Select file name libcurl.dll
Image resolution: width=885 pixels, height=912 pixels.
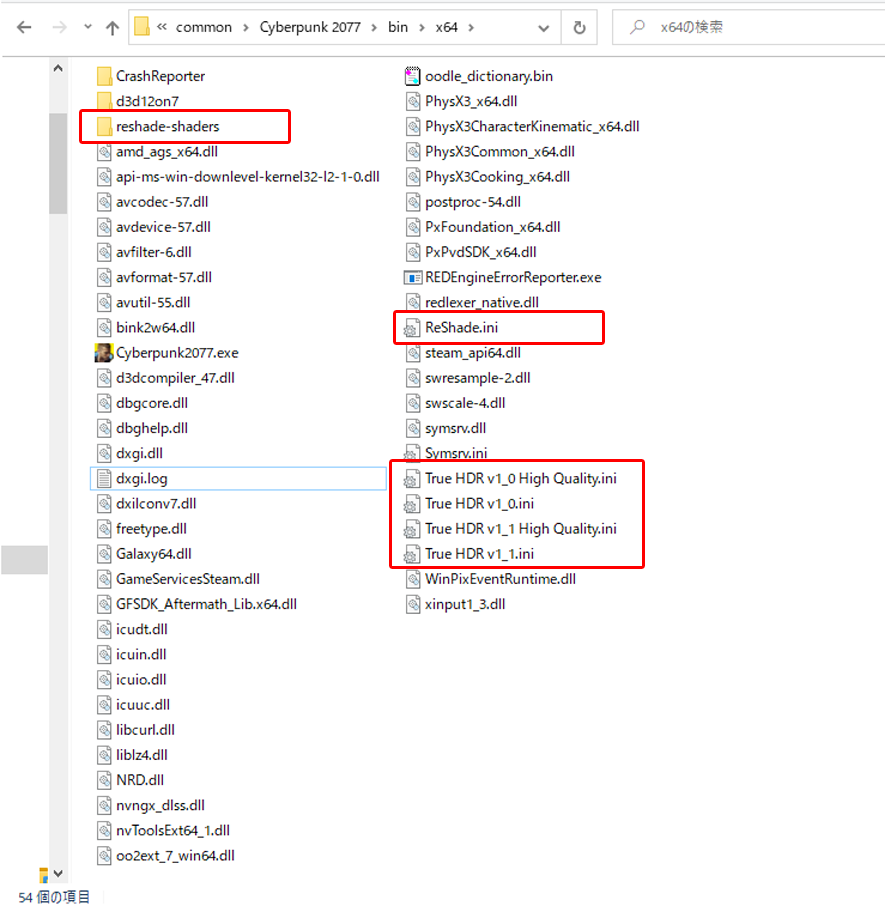coord(145,730)
